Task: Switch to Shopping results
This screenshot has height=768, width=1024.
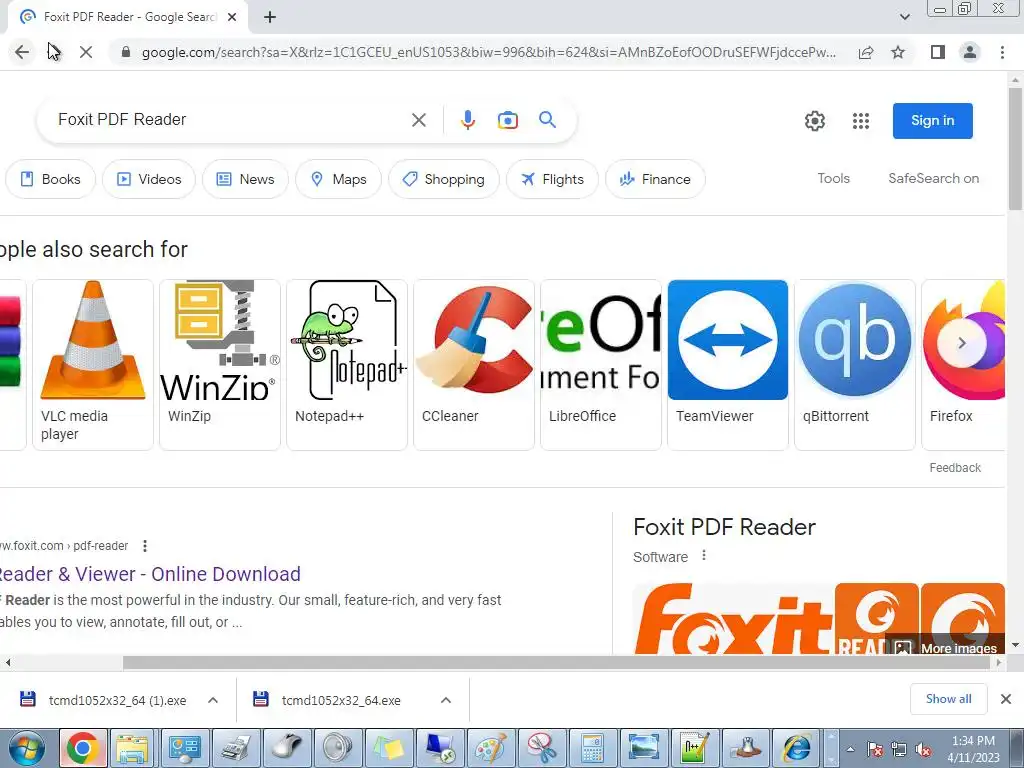Action: (x=444, y=179)
